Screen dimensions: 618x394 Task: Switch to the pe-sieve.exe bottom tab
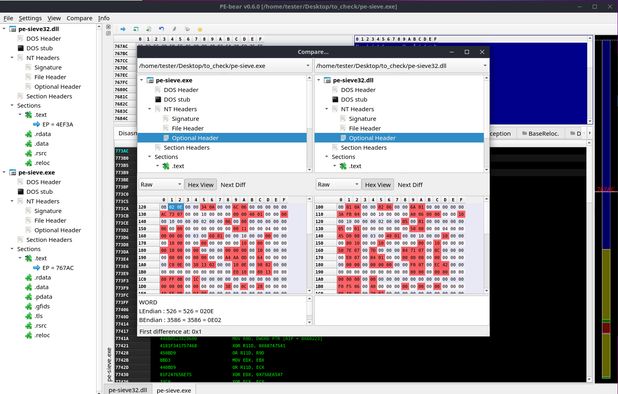[174, 390]
